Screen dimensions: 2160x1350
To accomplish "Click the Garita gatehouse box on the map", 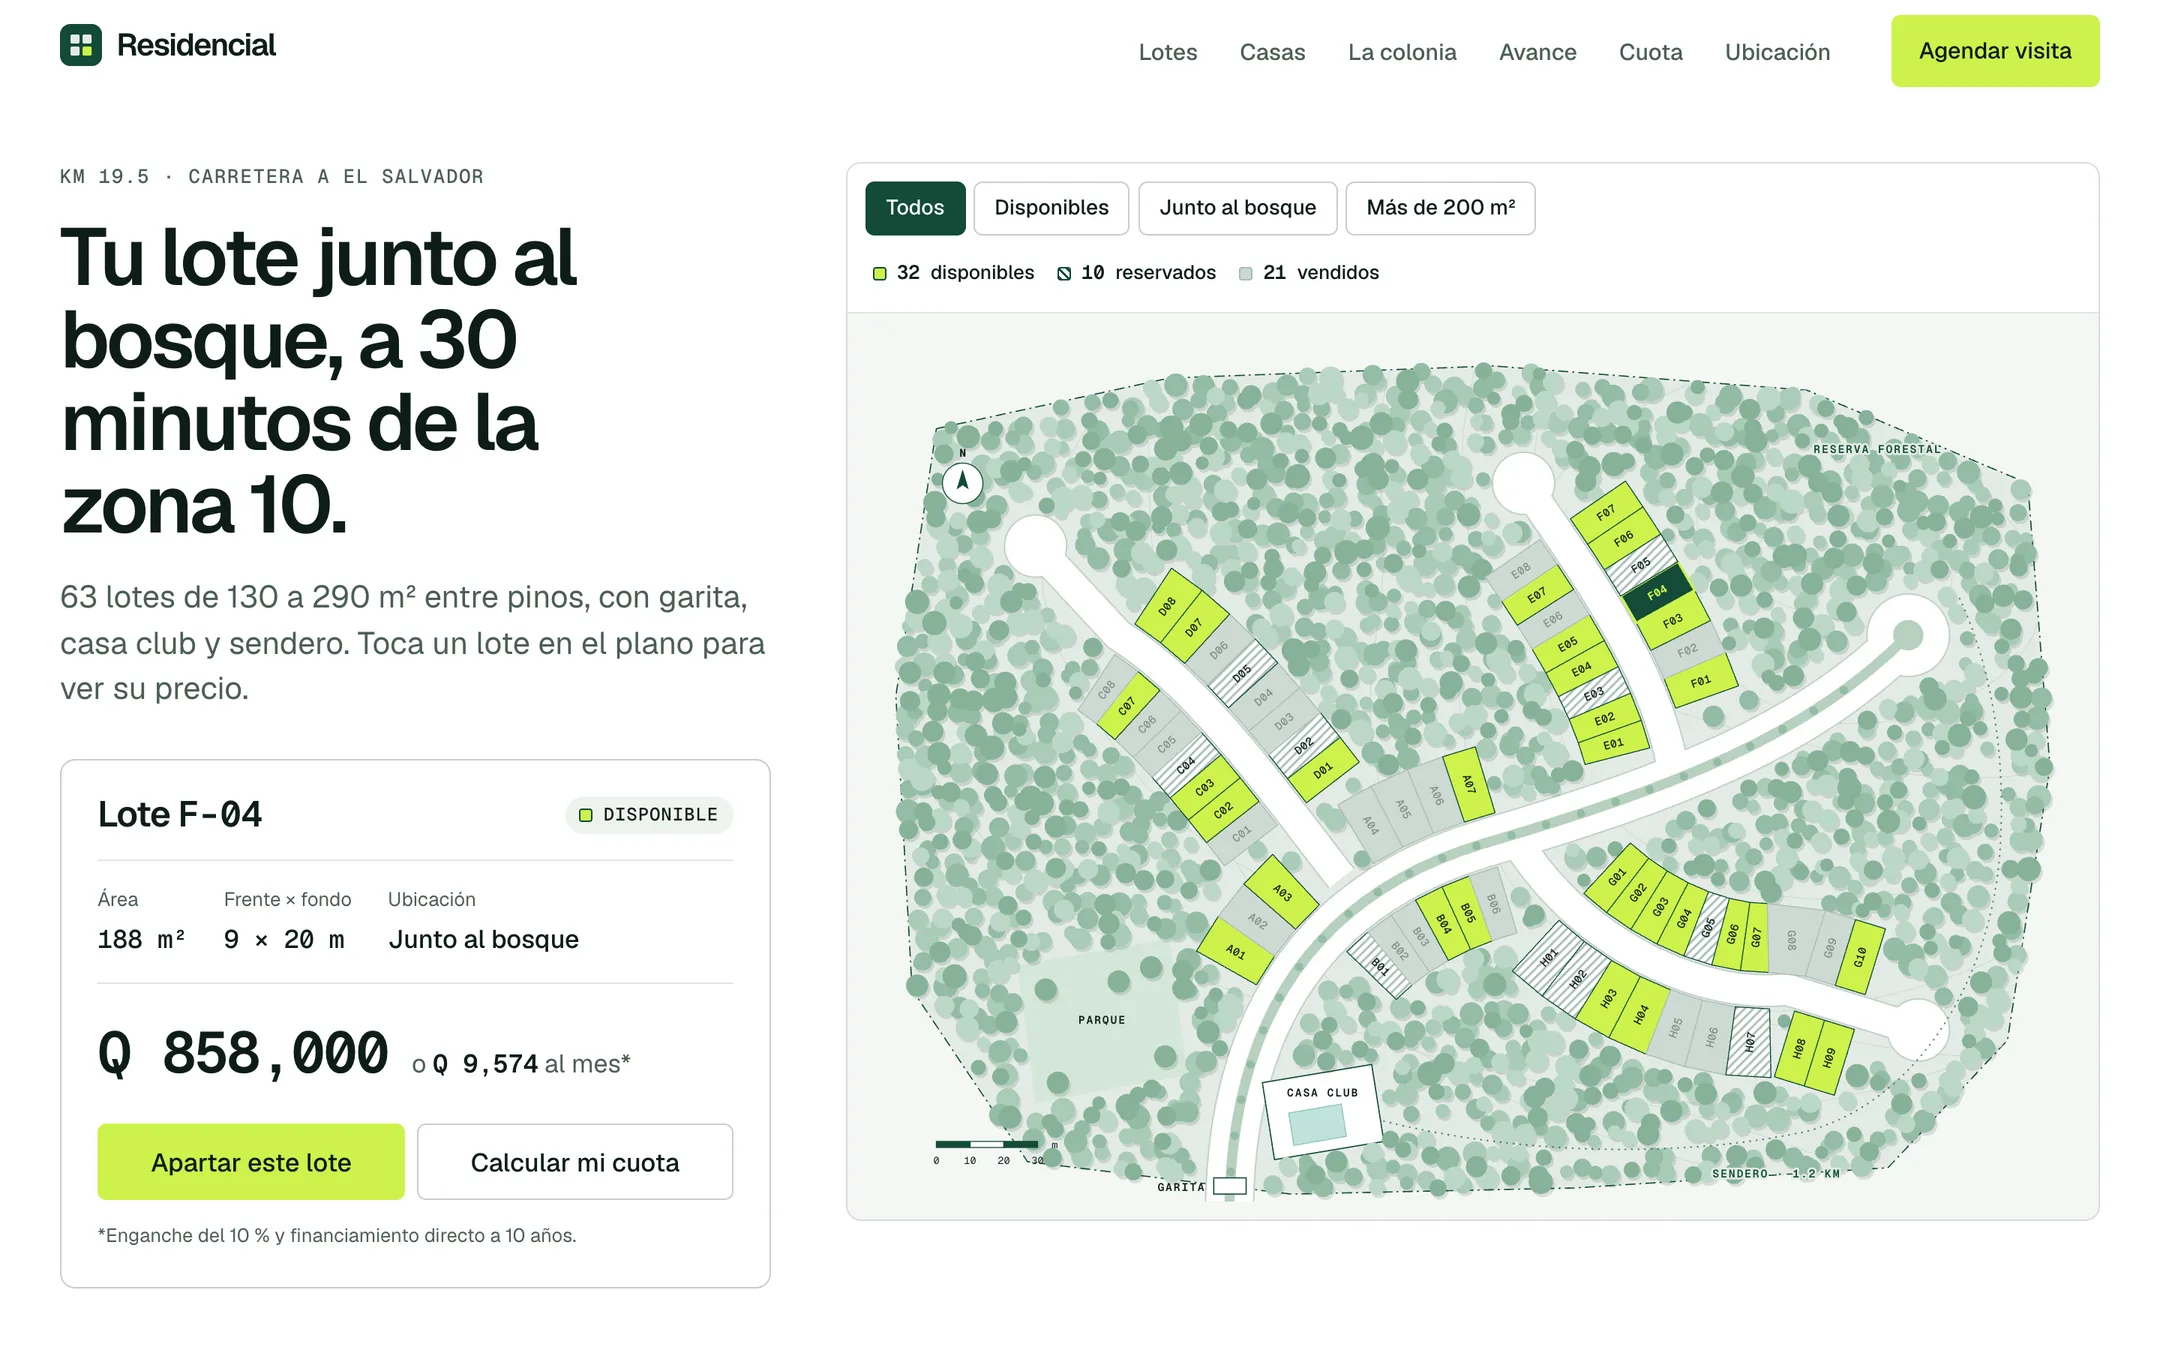I will (1230, 1186).
